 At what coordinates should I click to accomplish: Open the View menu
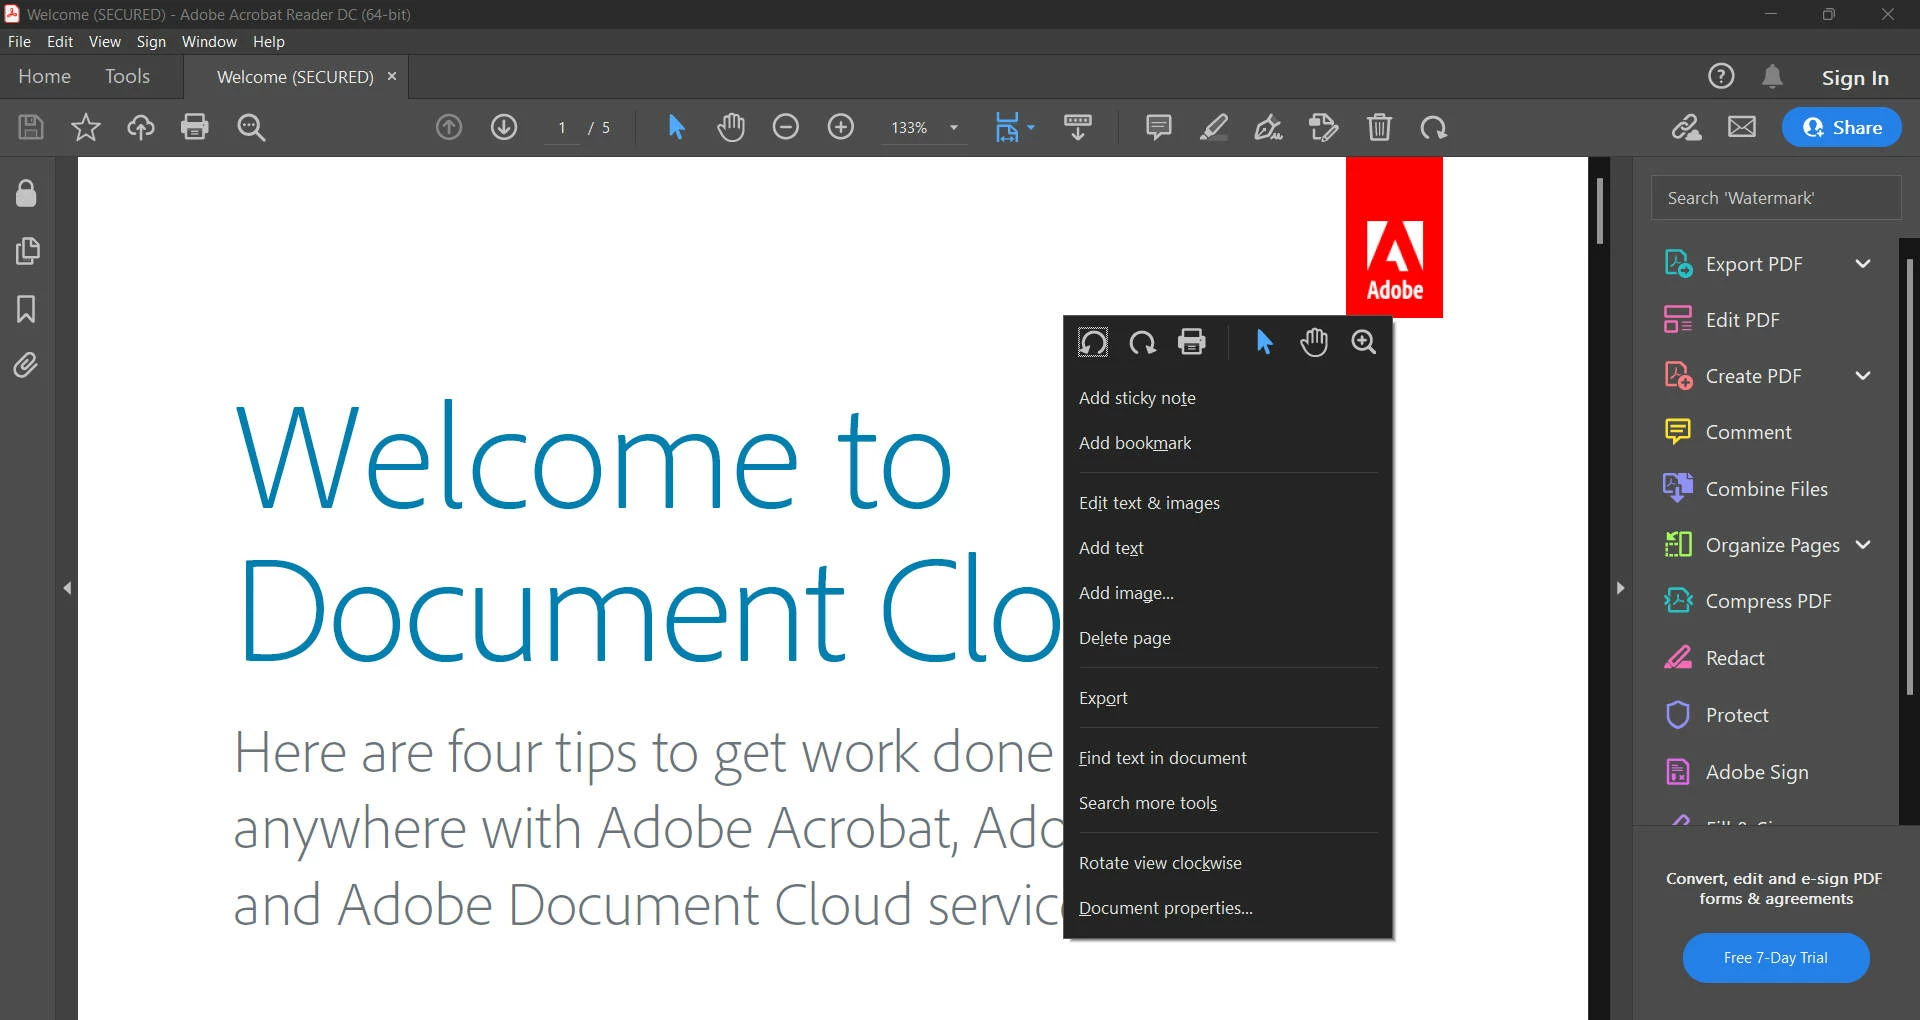click(104, 41)
